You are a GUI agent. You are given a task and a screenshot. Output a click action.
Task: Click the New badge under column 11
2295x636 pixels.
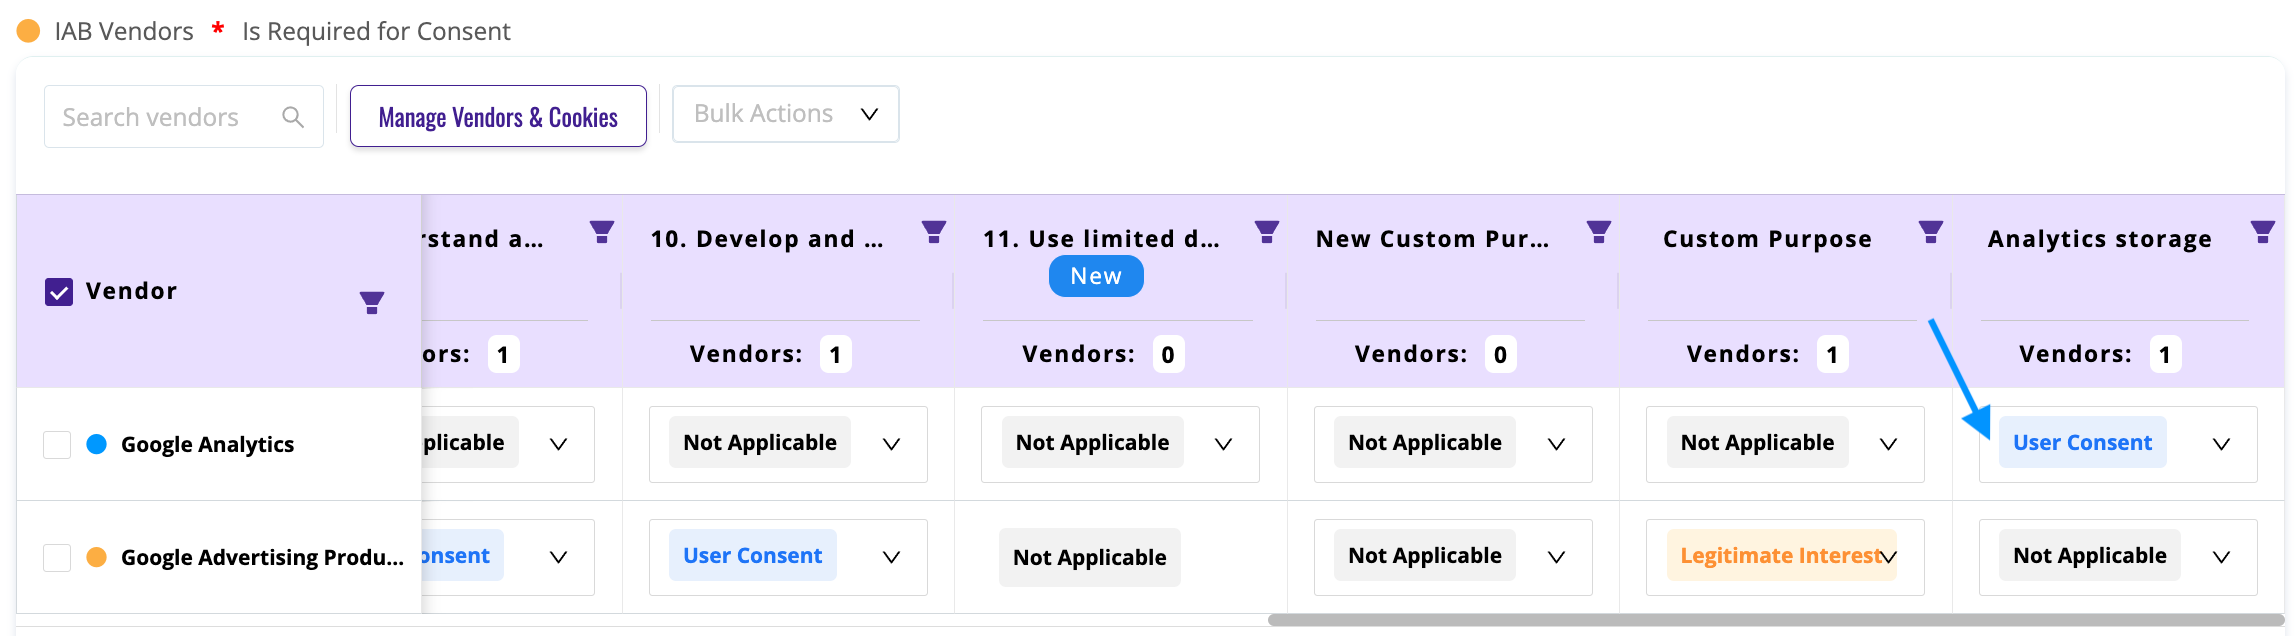(1096, 276)
